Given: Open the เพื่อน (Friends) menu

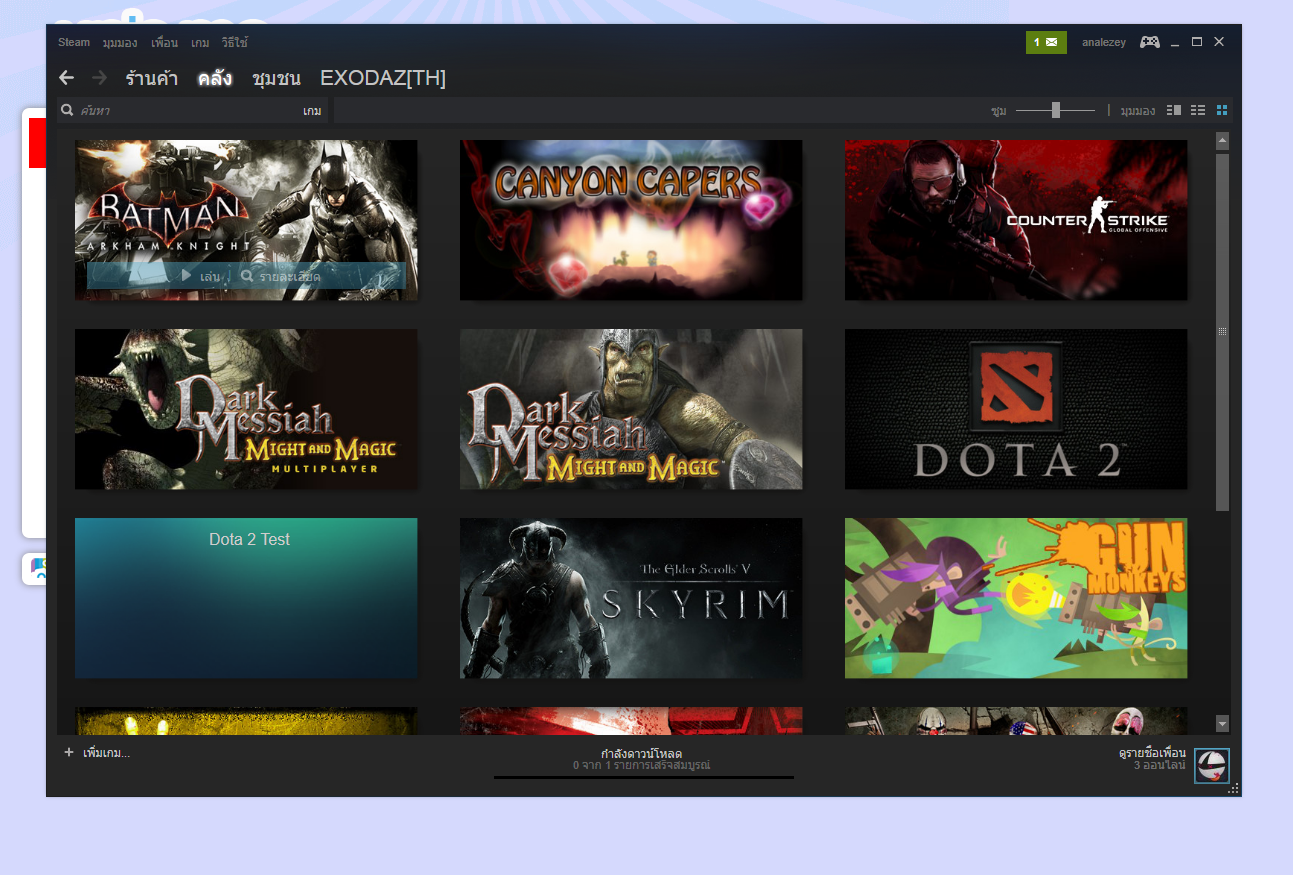Looking at the screenshot, I should (x=164, y=43).
